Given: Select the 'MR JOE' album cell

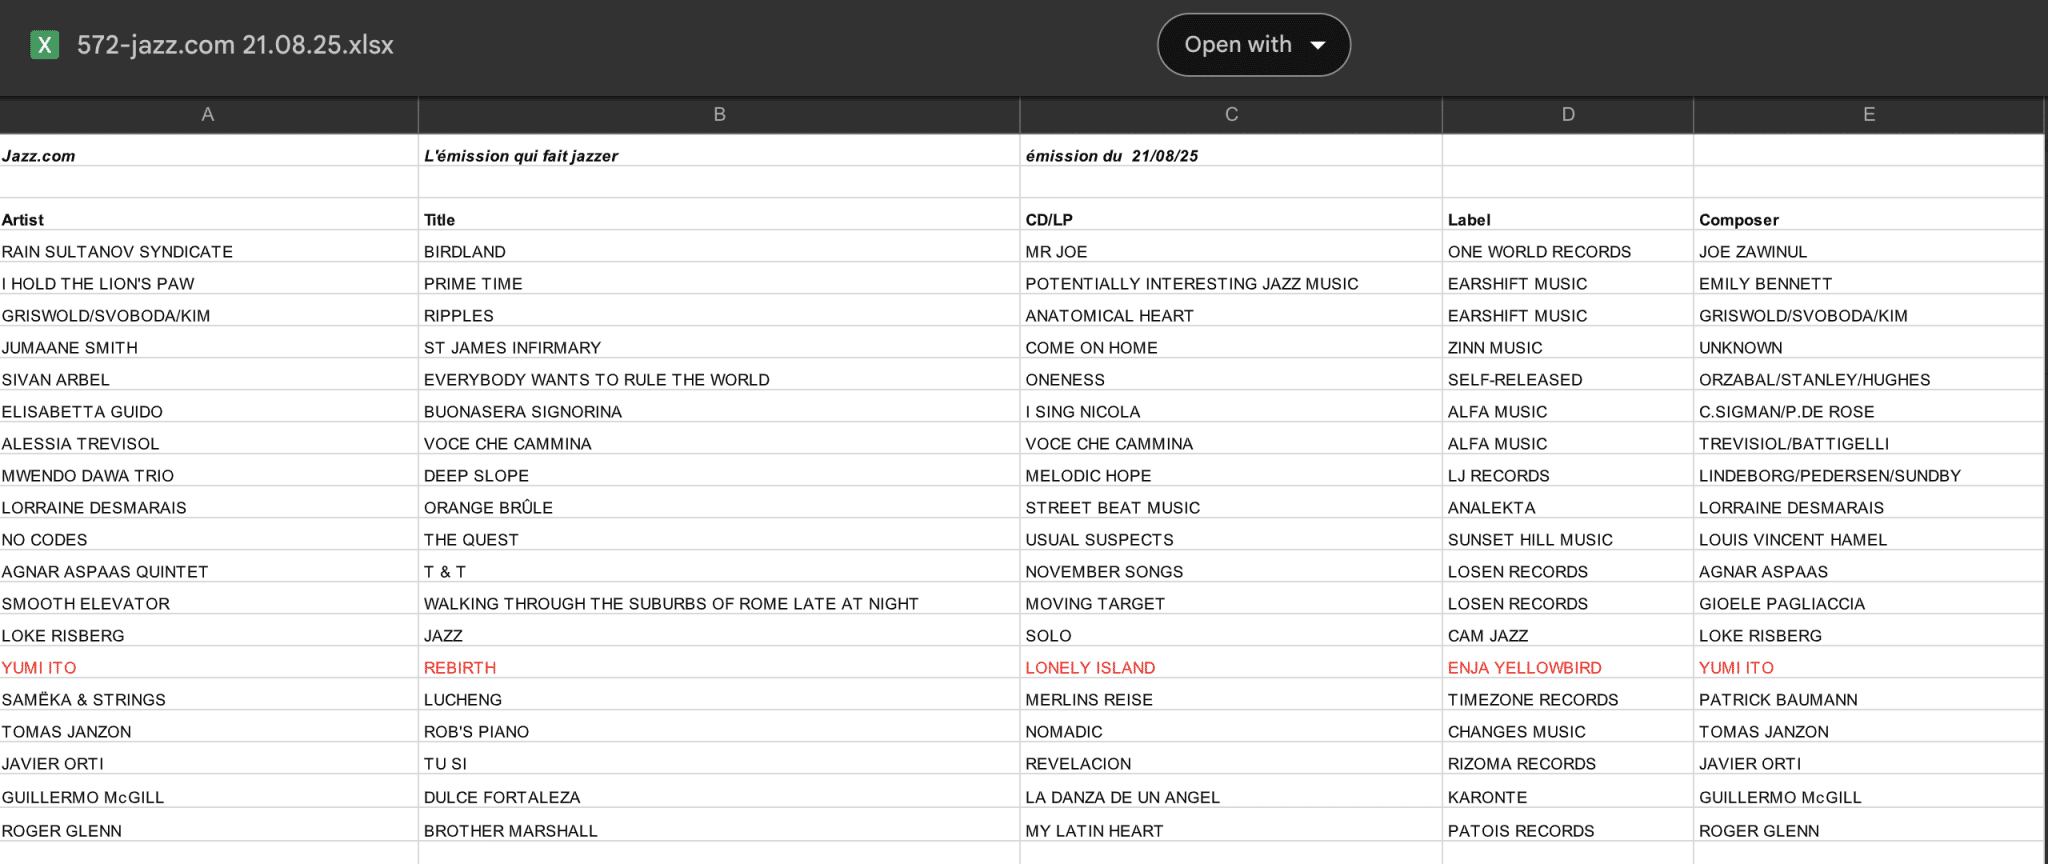Looking at the screenshot, I should point(1231,247).
